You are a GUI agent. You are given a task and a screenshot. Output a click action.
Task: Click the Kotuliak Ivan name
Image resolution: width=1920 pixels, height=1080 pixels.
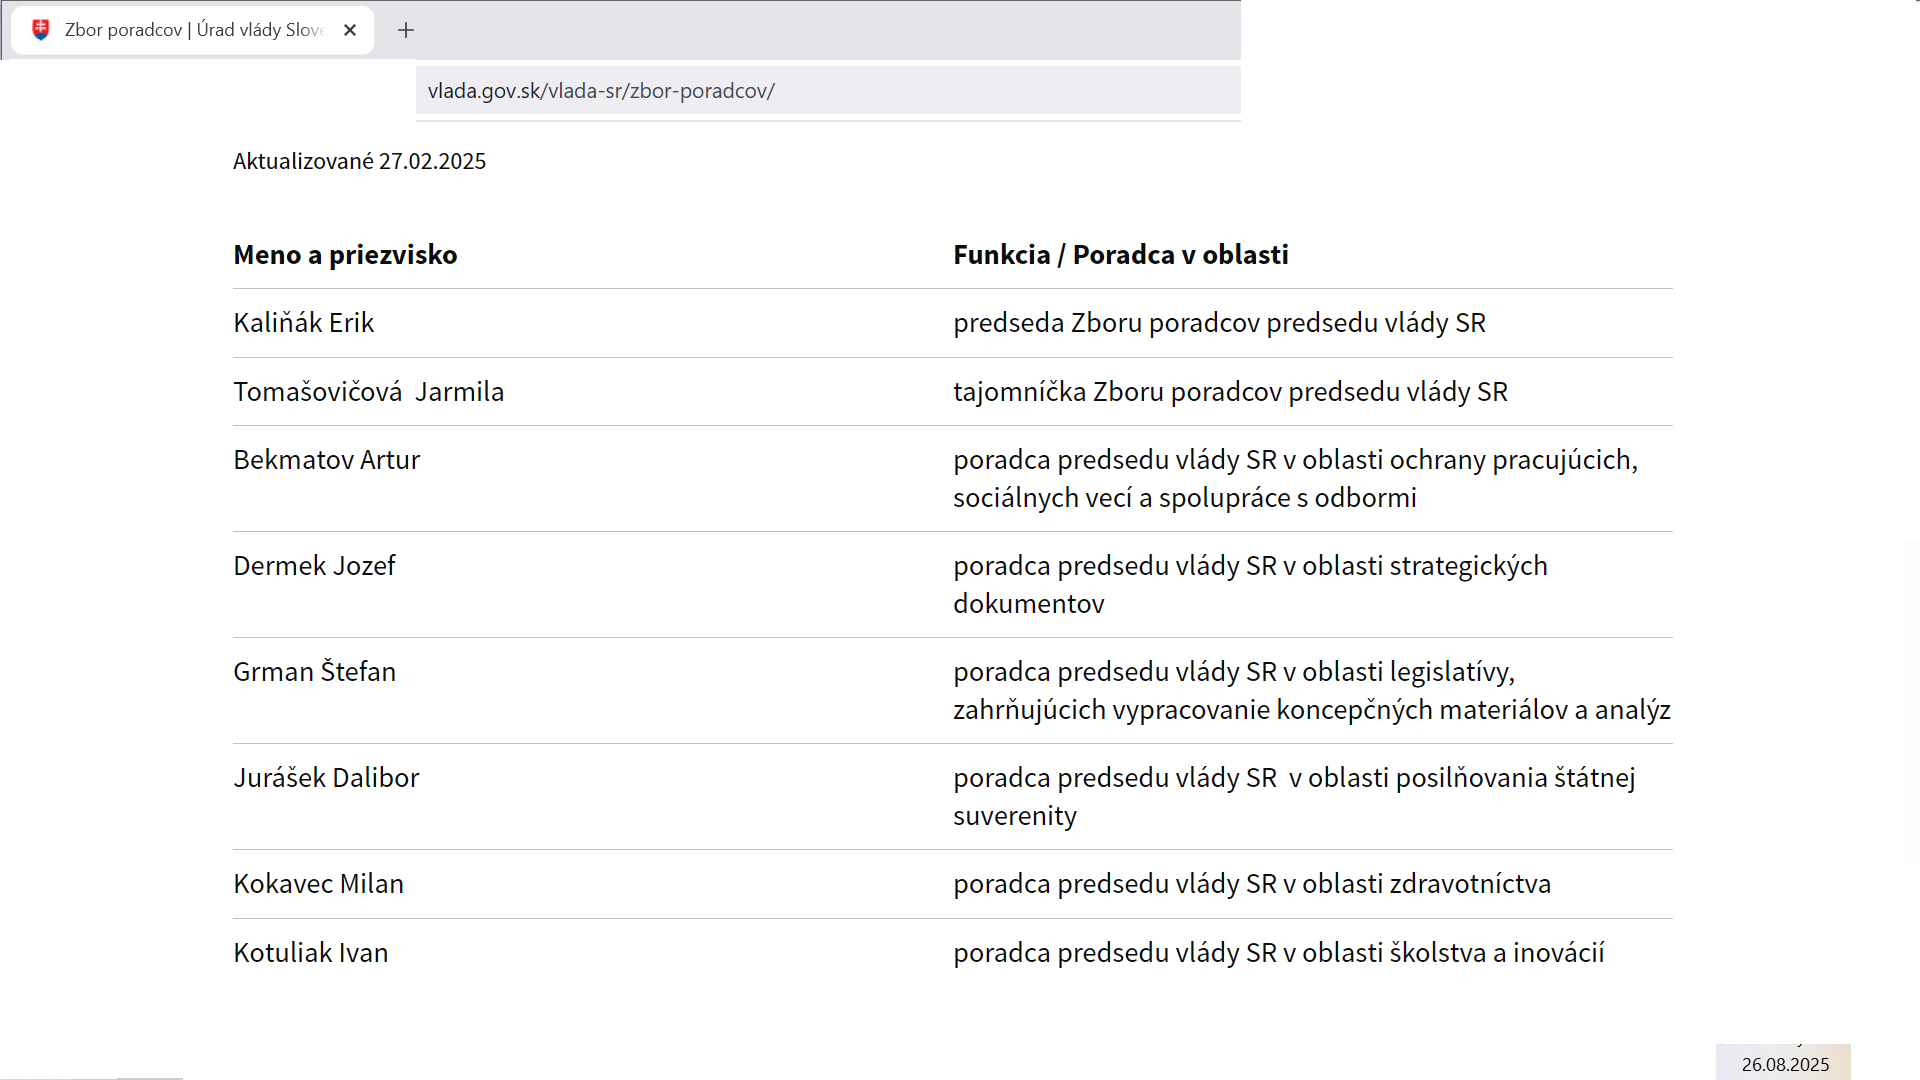click(x=310, y=953)
